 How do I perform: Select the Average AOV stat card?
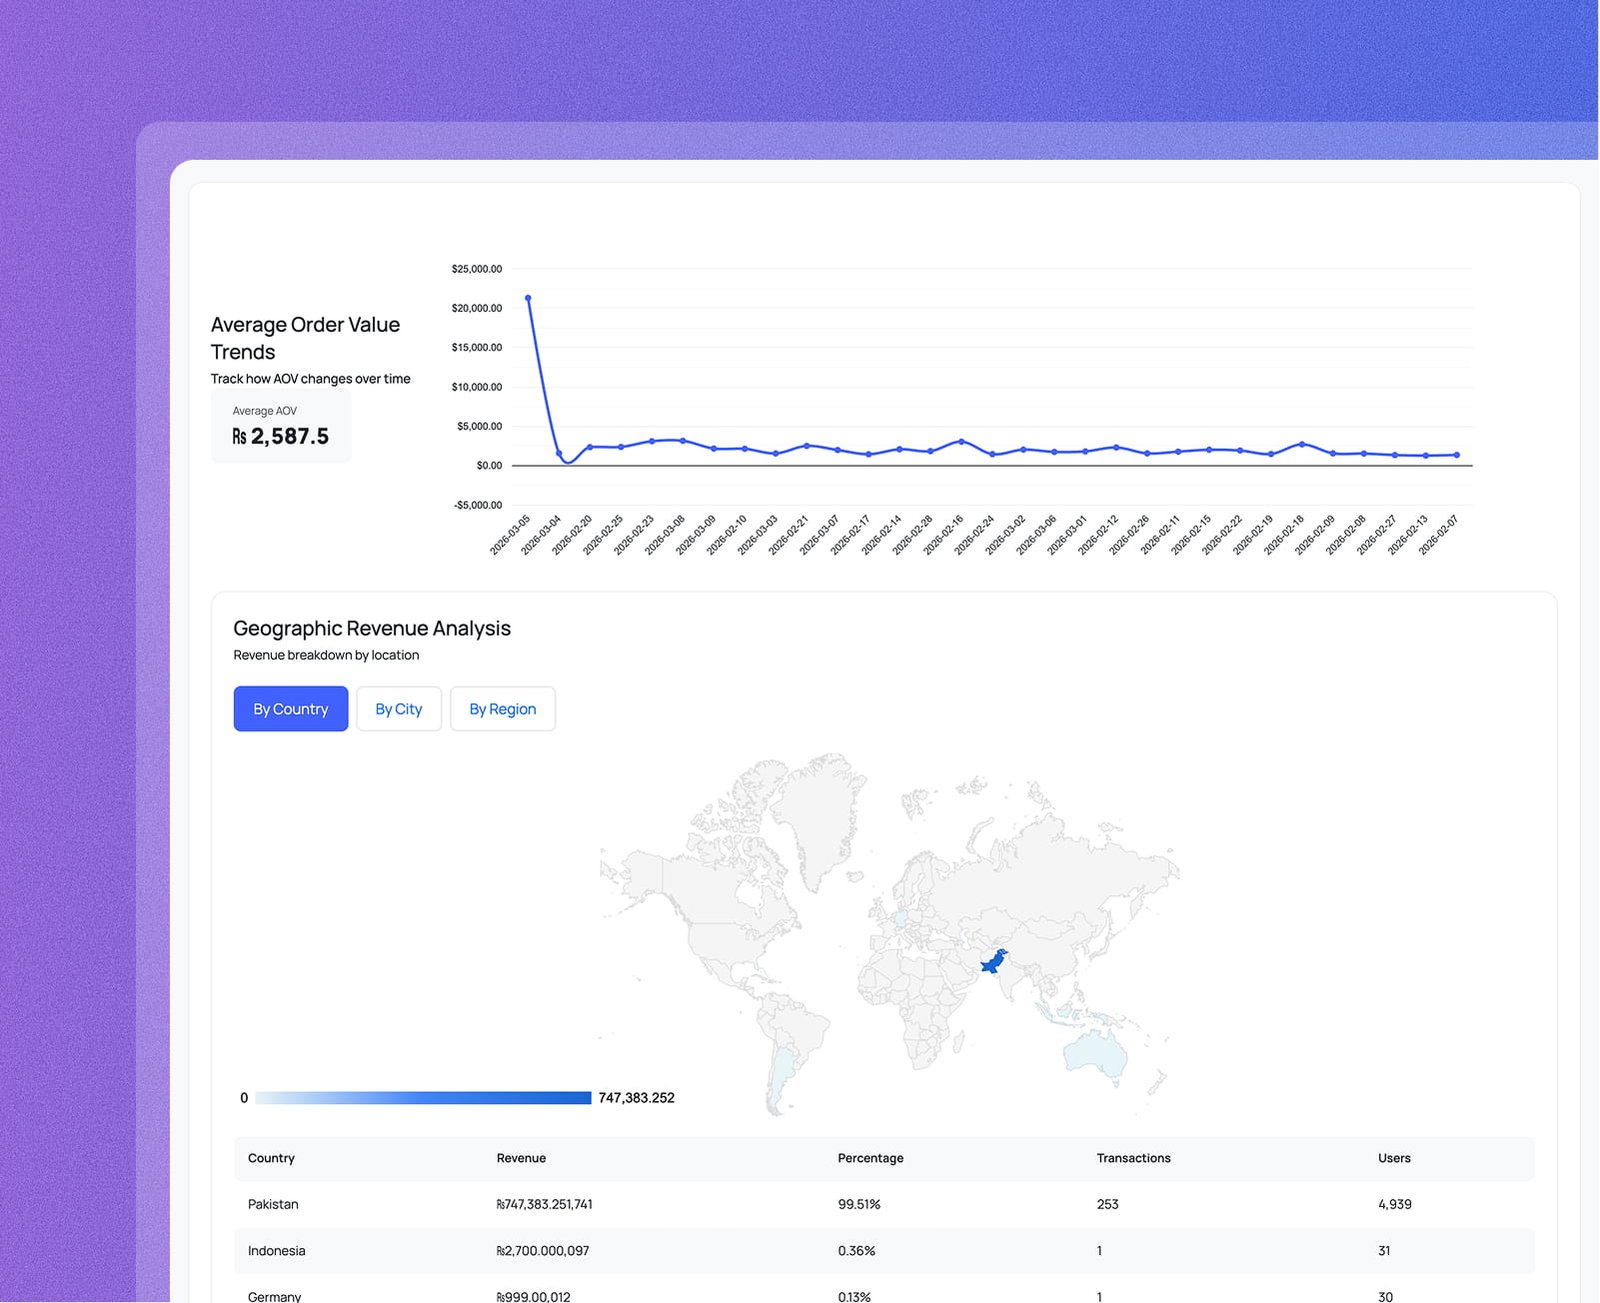coord(281,426)
